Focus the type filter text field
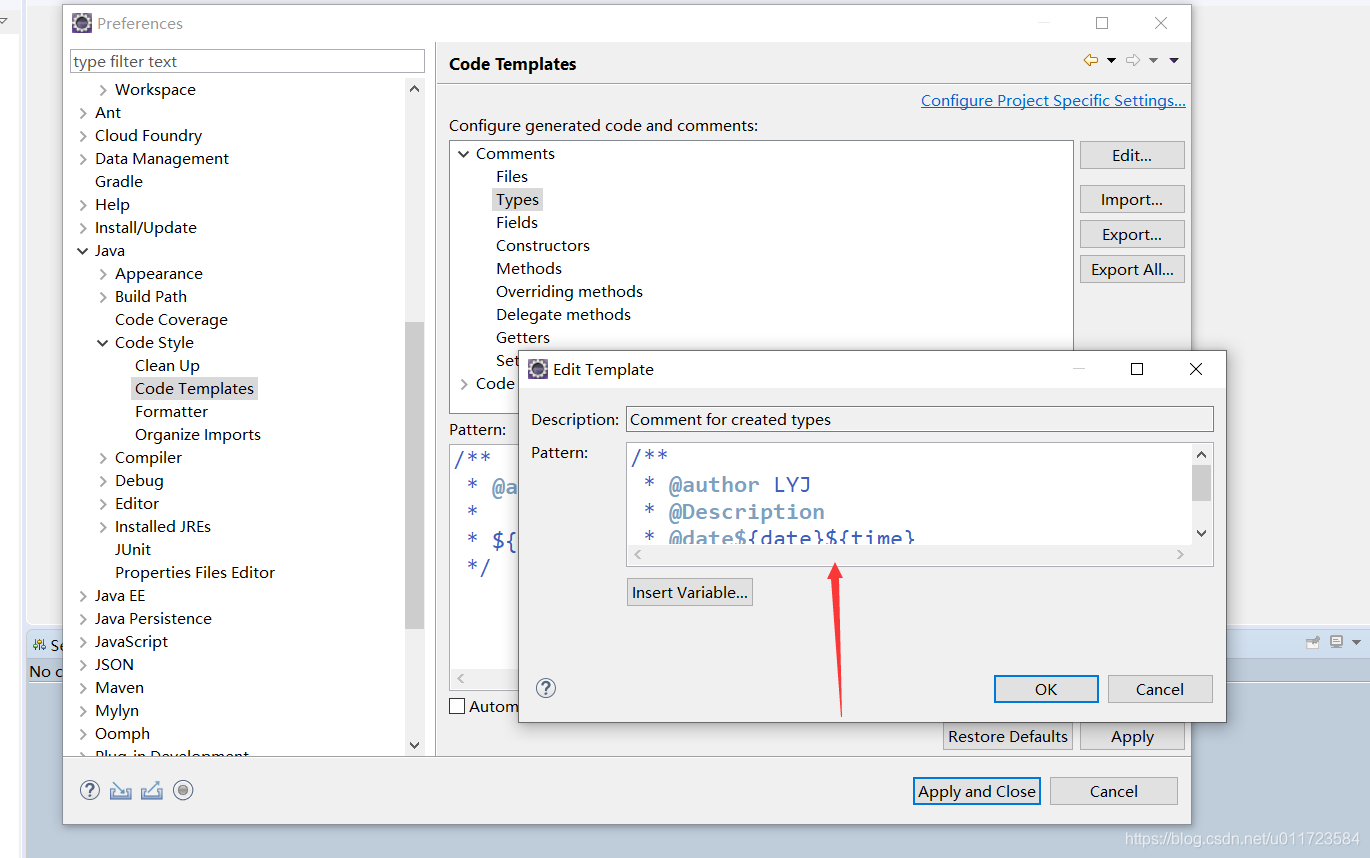 [x=247, y=61]
